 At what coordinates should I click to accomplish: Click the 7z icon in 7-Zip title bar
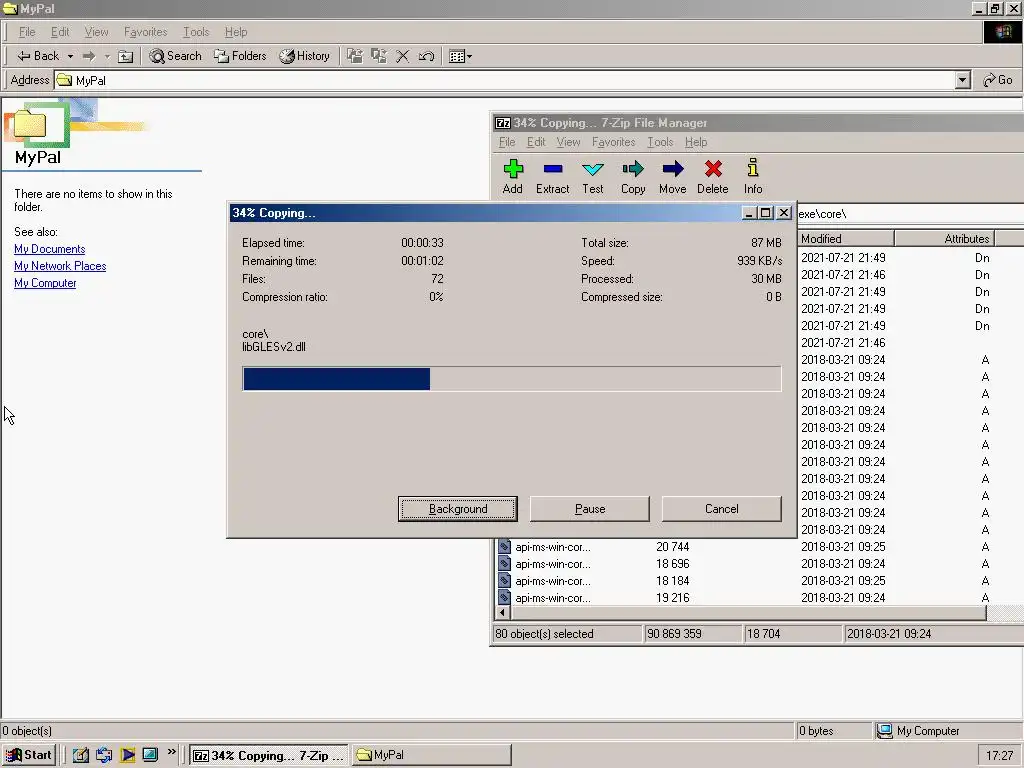pos(502,123)
